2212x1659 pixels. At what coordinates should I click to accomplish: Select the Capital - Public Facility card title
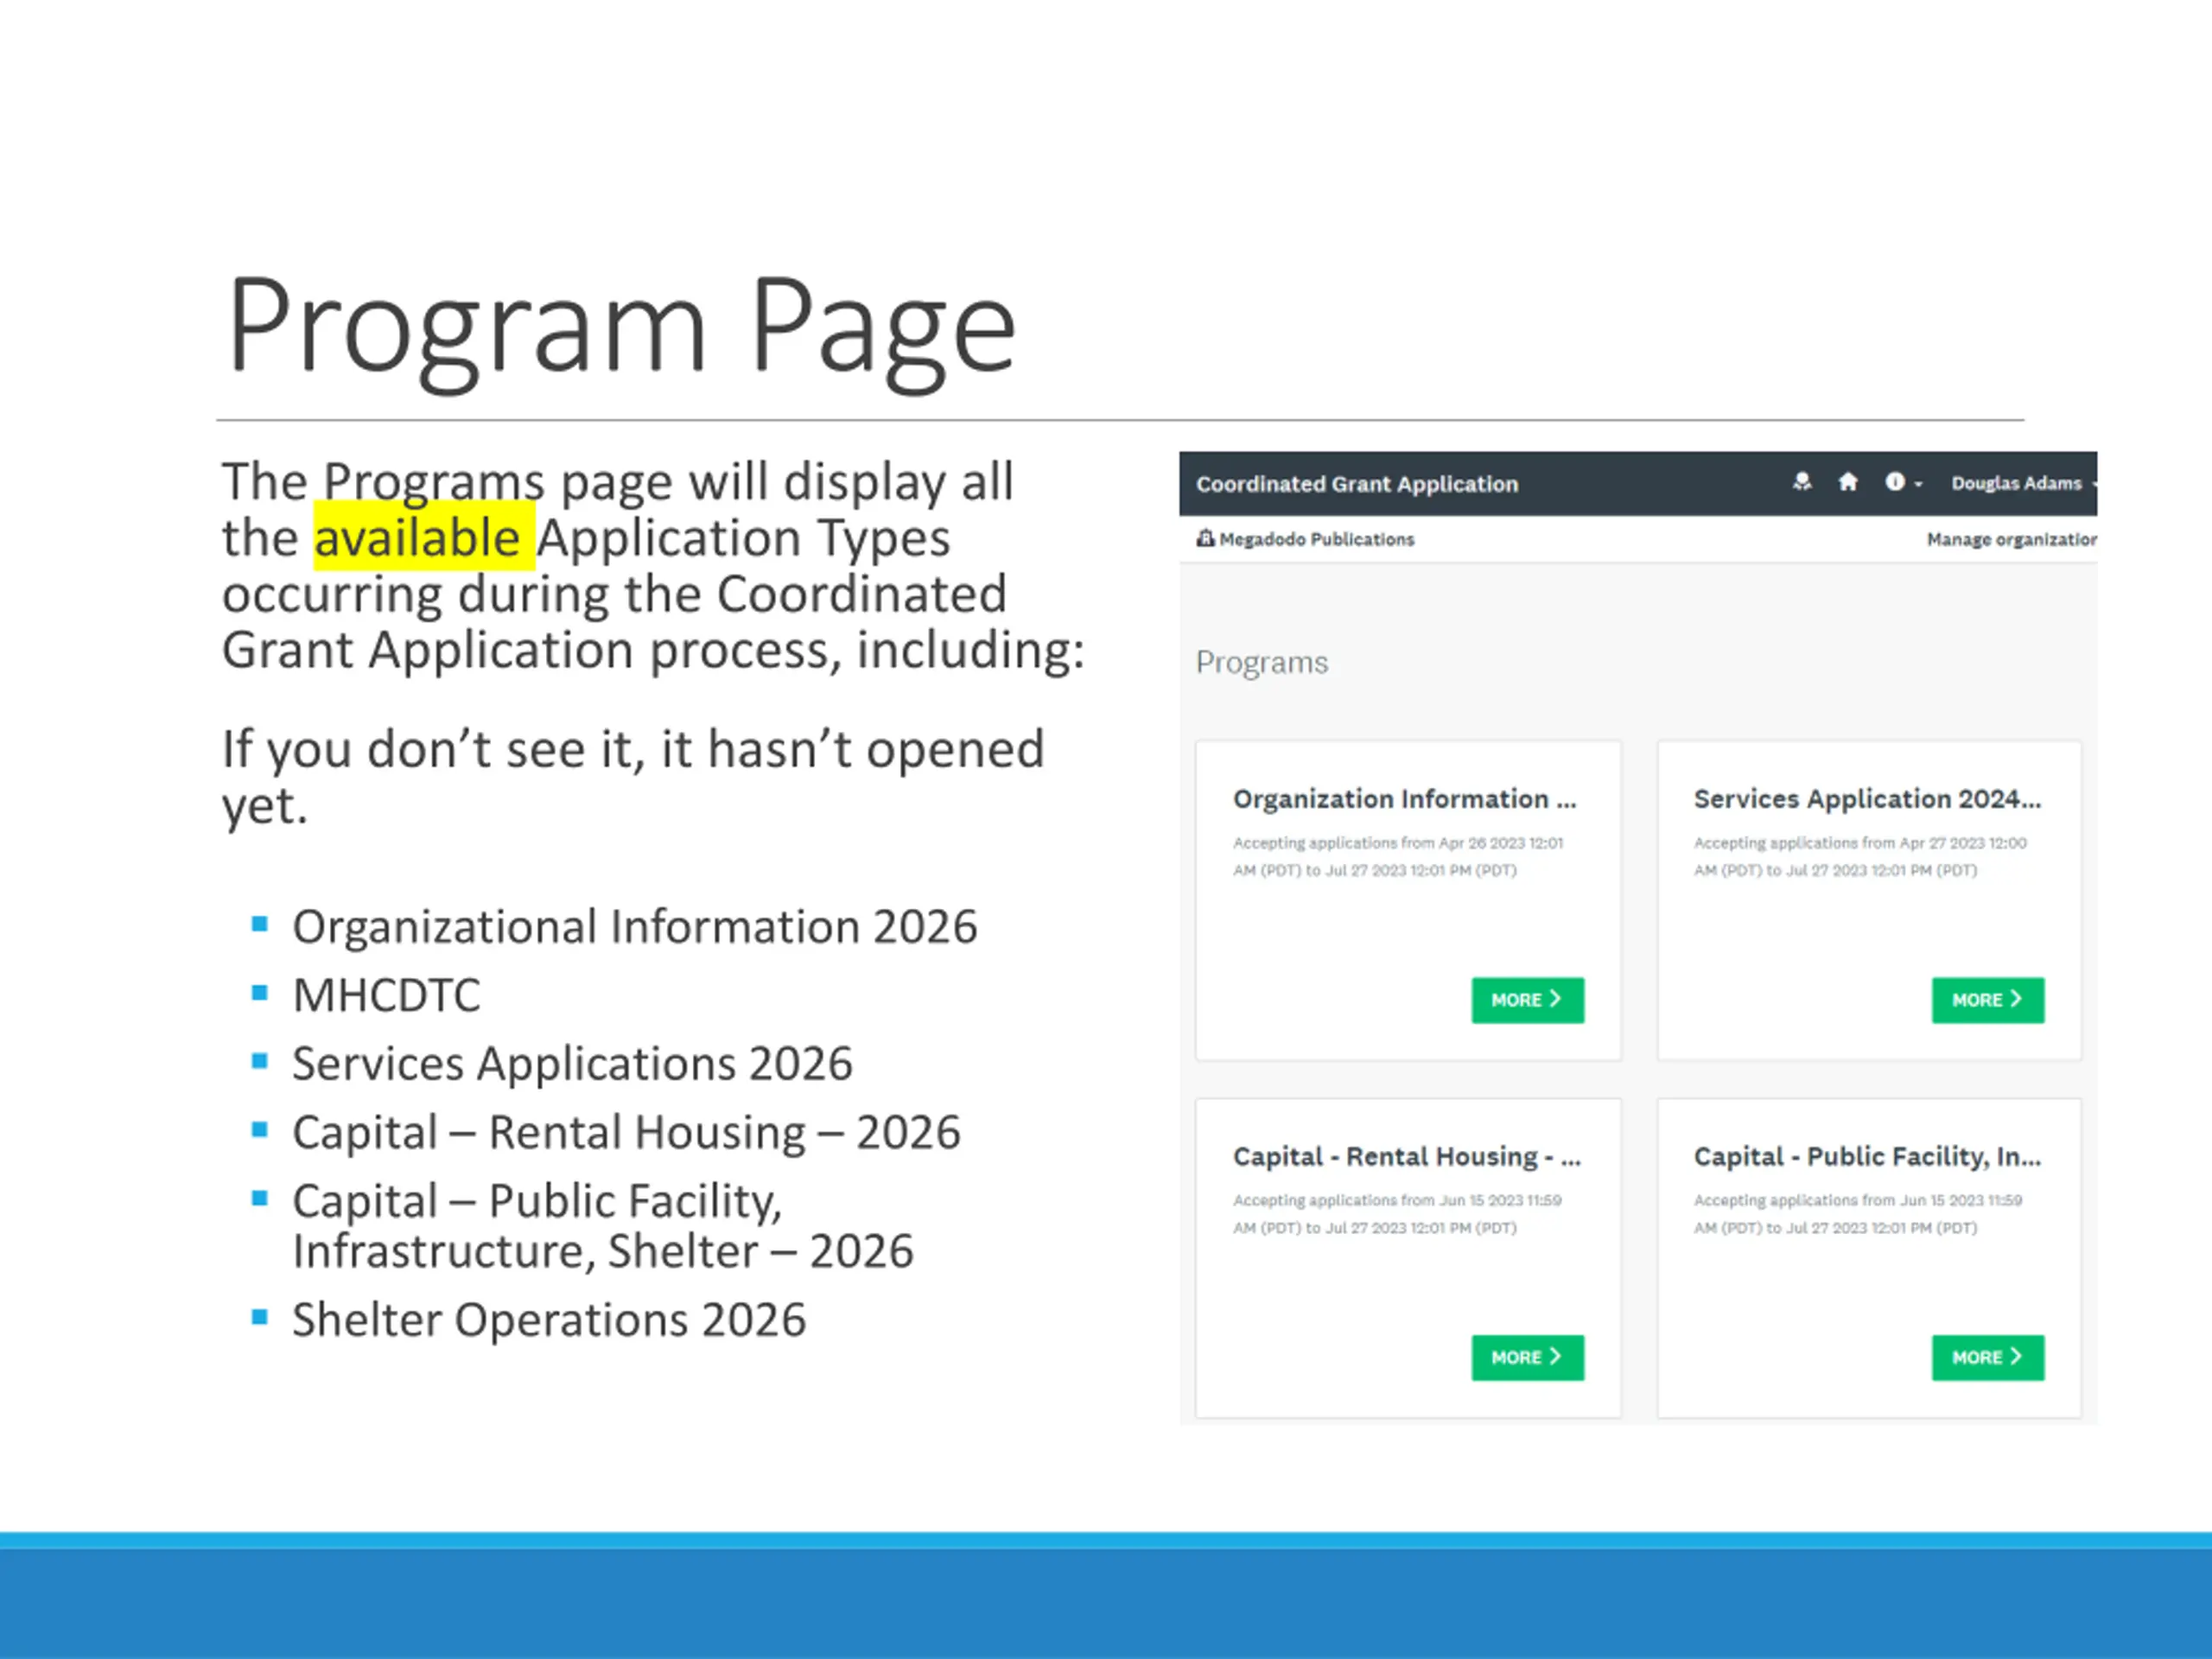point(1867,1157)
